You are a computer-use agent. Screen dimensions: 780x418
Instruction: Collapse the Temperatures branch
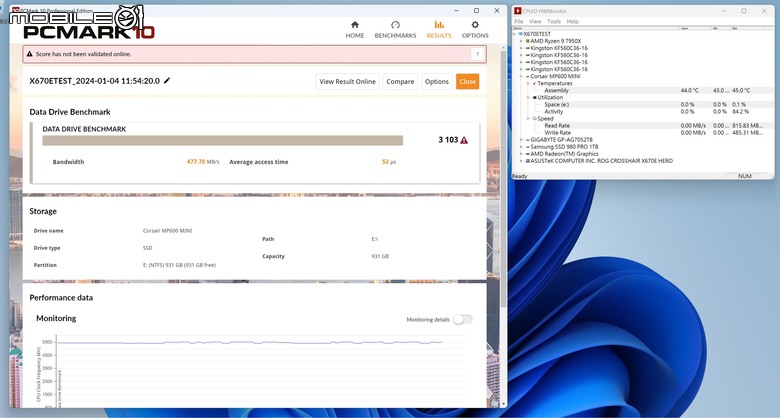(529, 83)
